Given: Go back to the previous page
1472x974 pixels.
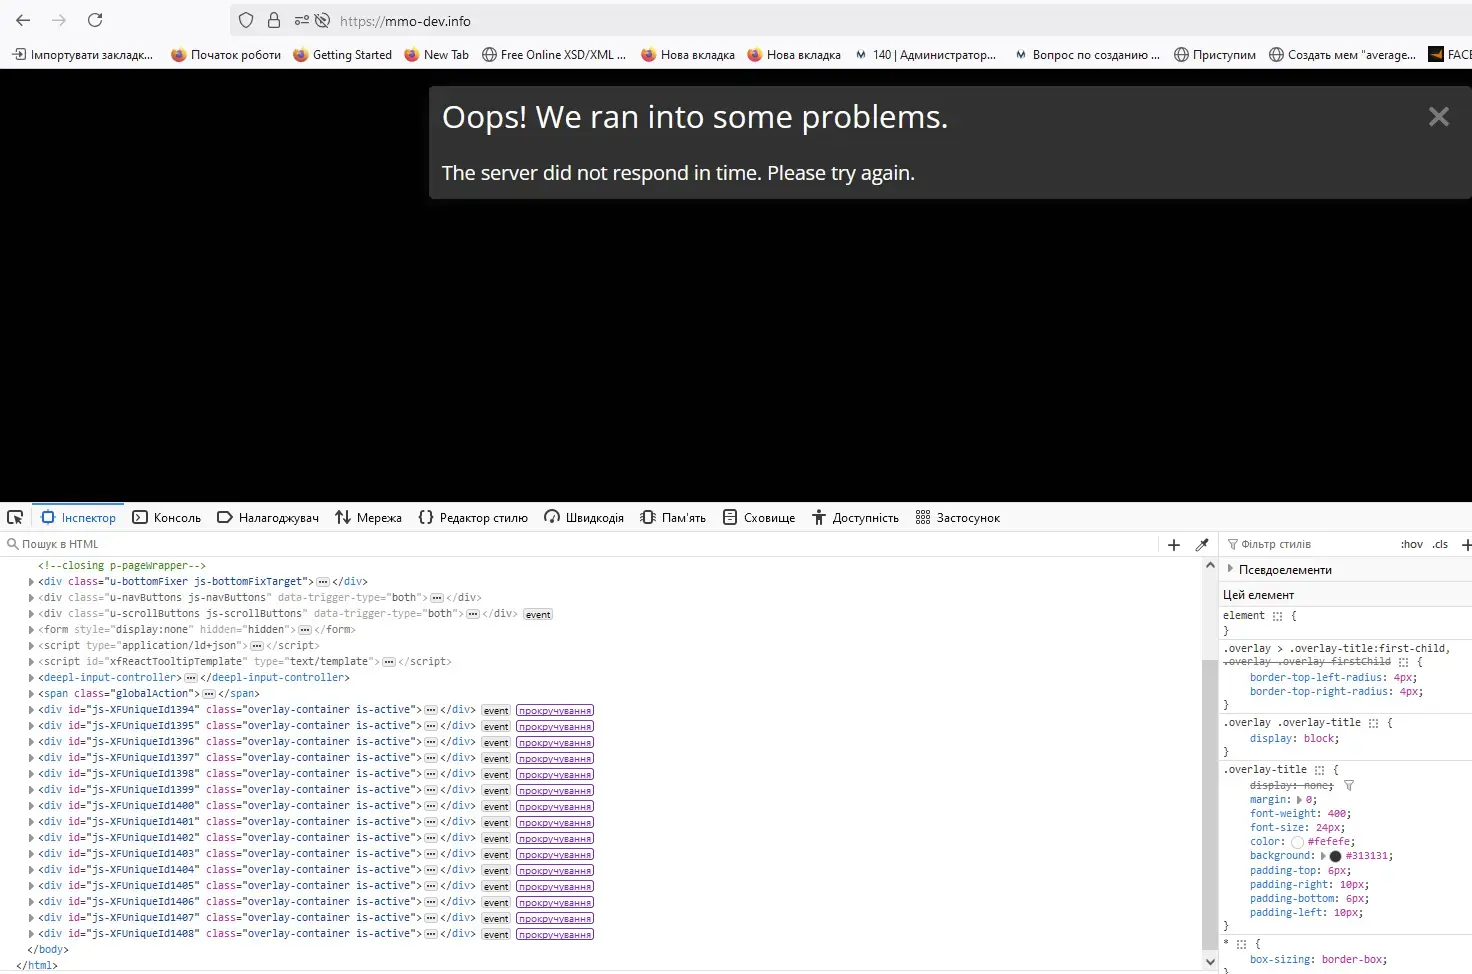Looking at the screenshot, I should 23,20.
